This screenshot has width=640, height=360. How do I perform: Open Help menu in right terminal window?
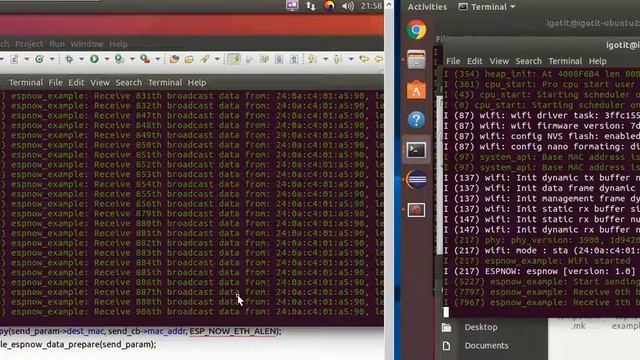click(597, 61)
